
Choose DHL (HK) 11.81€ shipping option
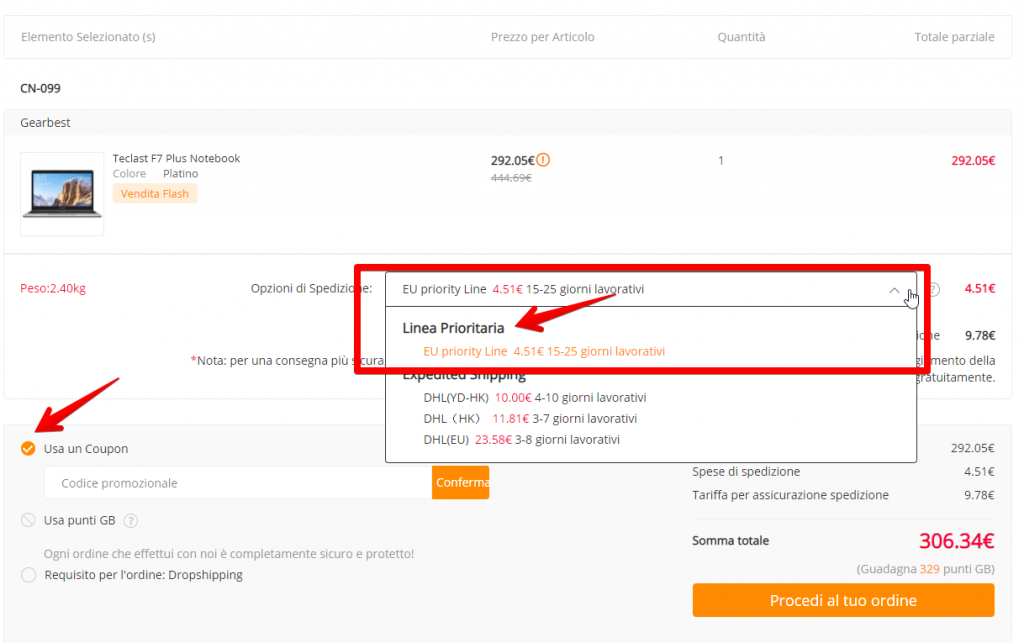tap(529, 418)
